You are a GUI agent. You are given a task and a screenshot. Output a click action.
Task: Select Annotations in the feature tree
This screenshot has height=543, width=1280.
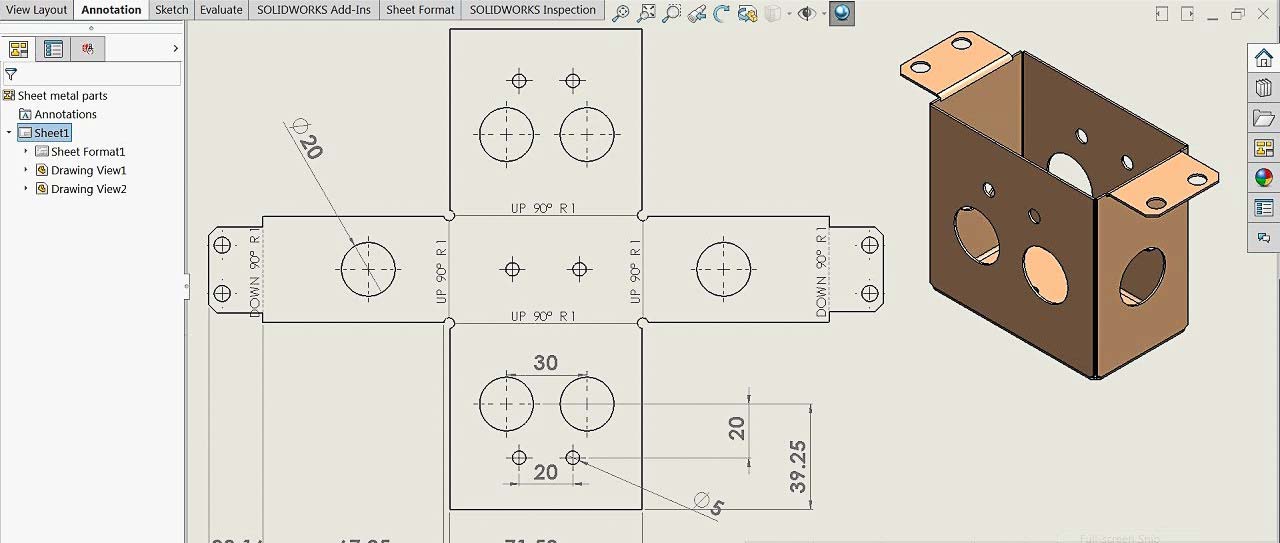65,115
